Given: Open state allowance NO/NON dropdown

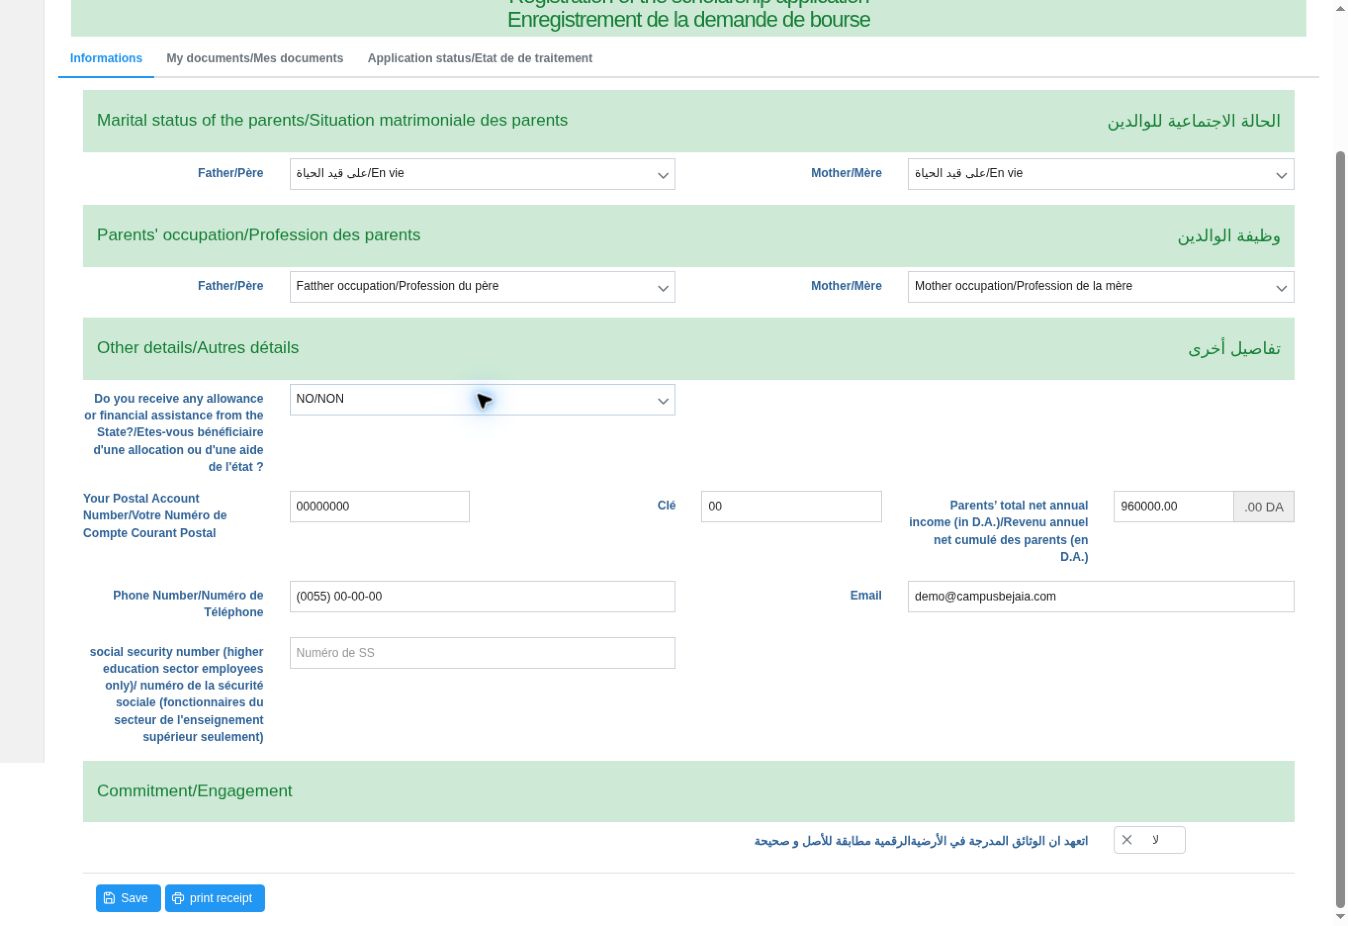Looking at the screenshot, I should point(482,400).
